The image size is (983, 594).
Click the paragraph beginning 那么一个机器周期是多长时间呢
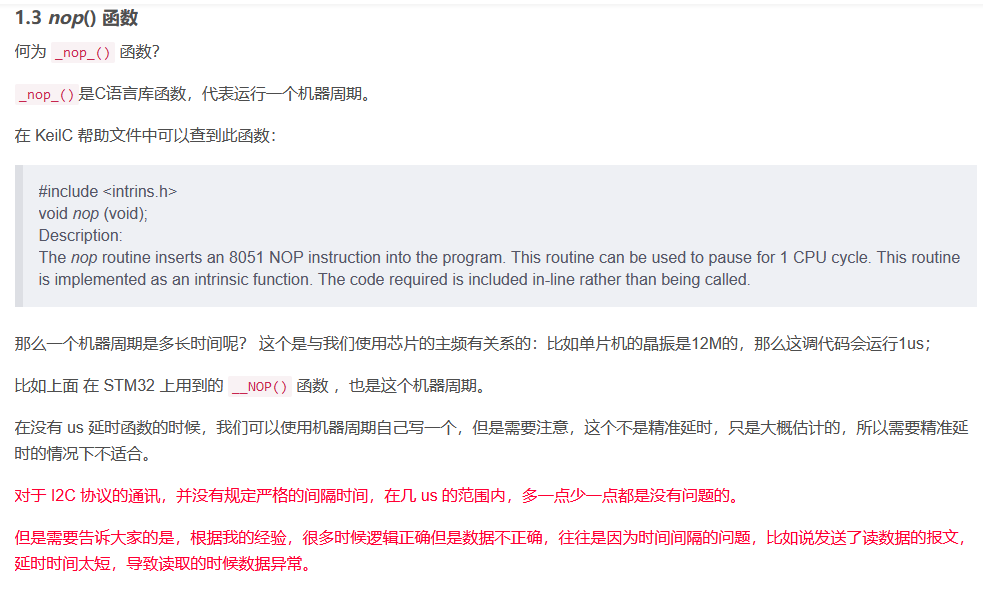473,344
